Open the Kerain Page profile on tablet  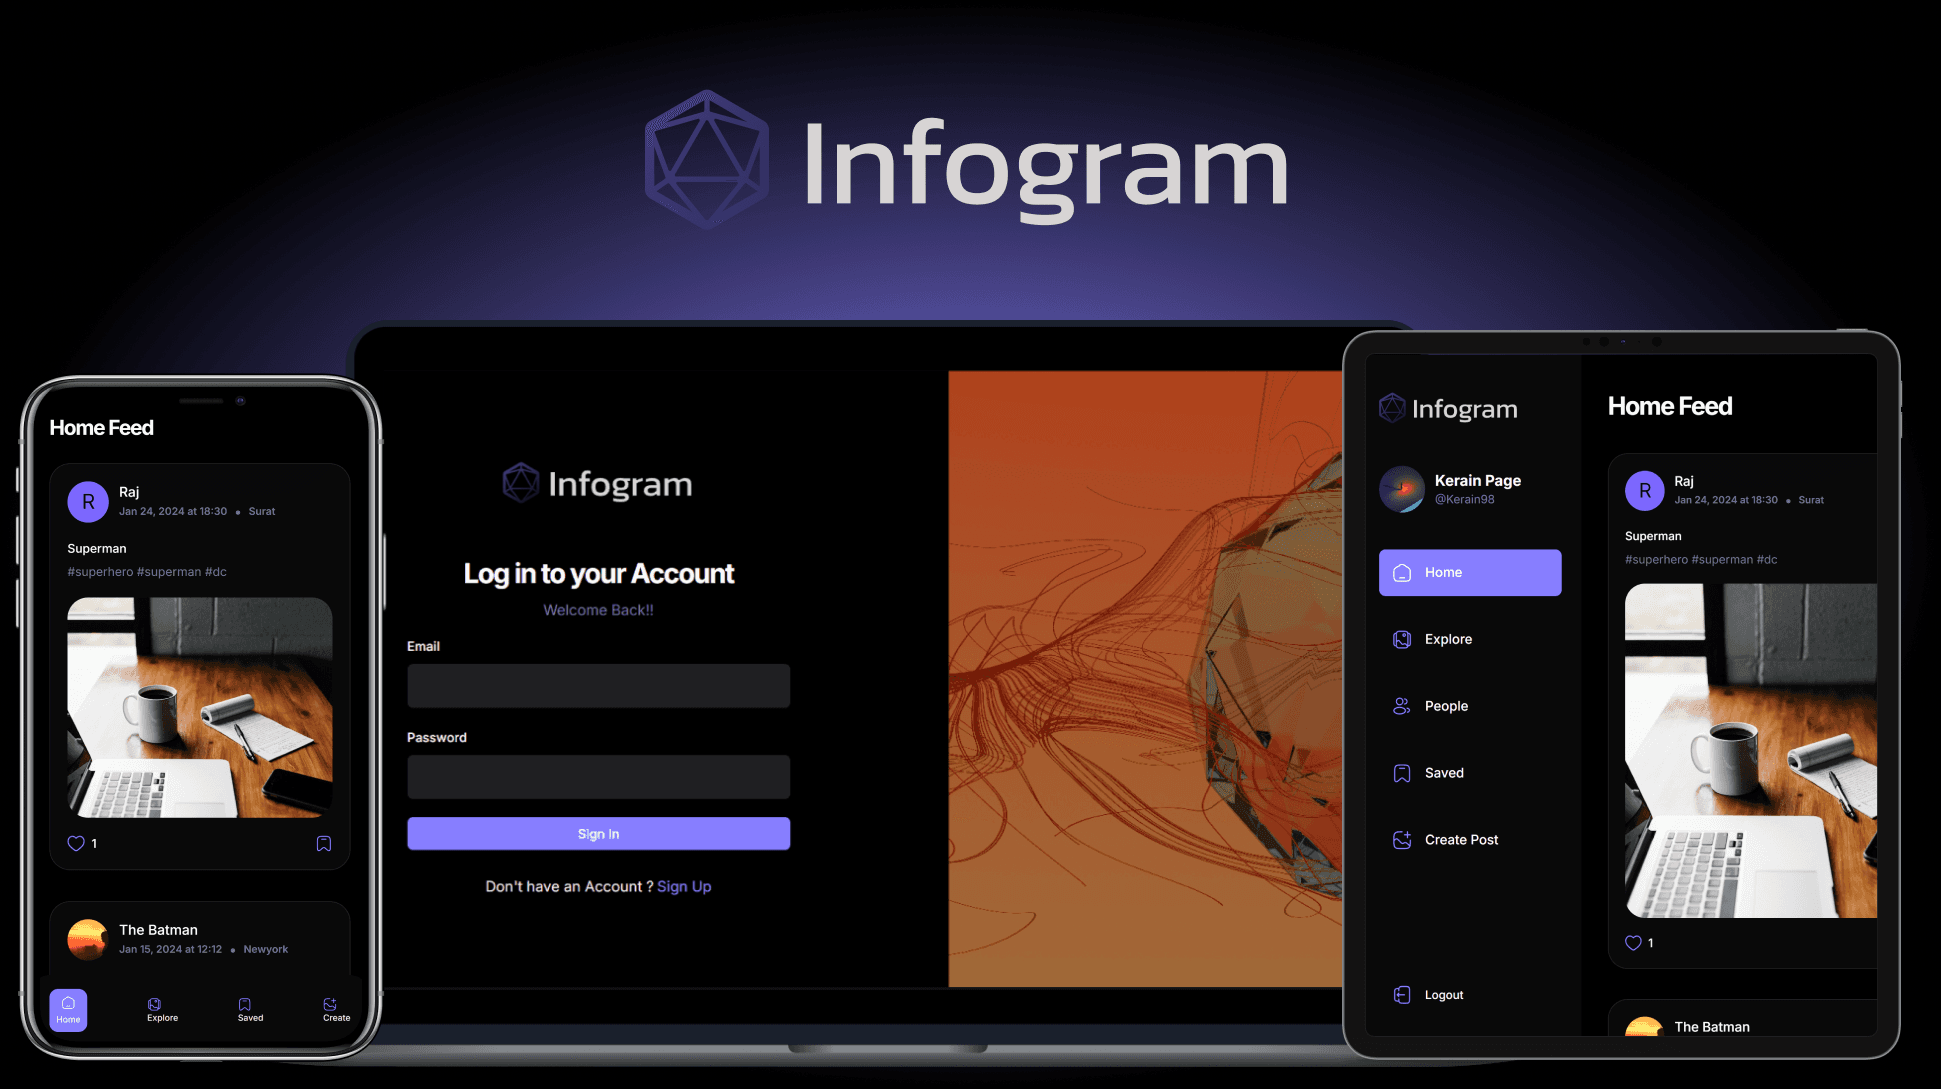[x=1449, y=489]
